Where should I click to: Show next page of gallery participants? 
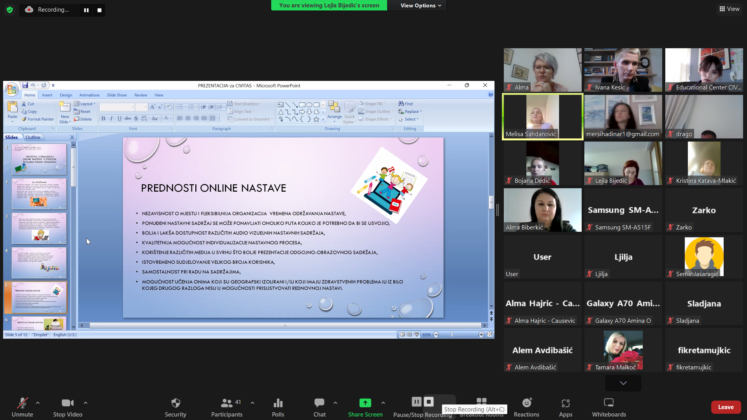(623, 383)
